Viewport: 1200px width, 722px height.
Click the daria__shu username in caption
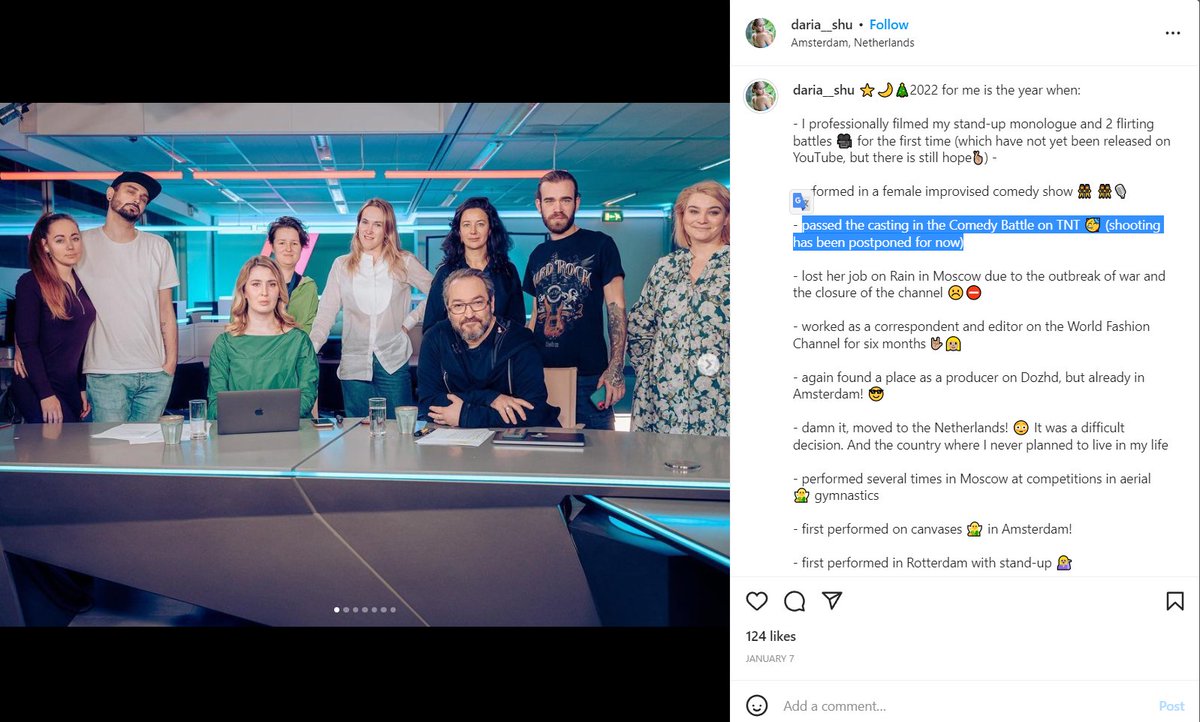pyautogui.click(x=824, y=90)
